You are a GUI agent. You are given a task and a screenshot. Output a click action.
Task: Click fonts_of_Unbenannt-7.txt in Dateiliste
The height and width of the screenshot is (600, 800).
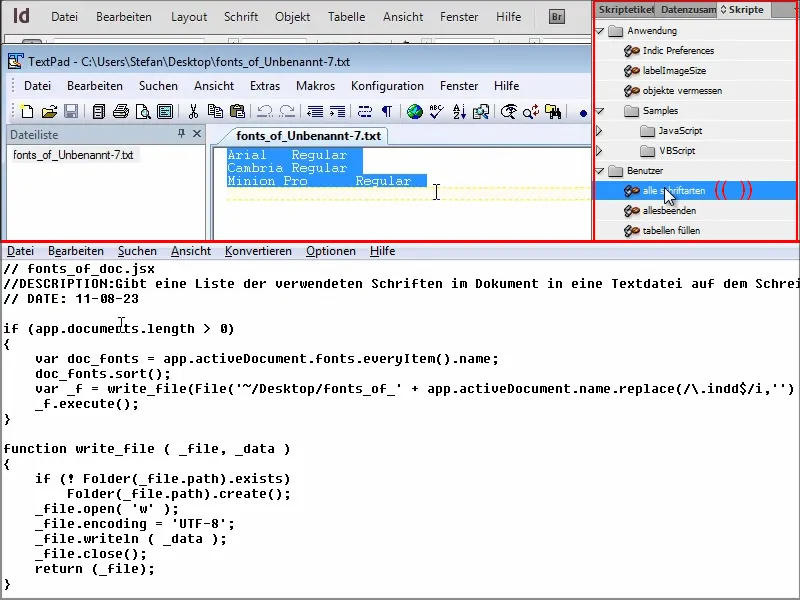tap(73, 155)
